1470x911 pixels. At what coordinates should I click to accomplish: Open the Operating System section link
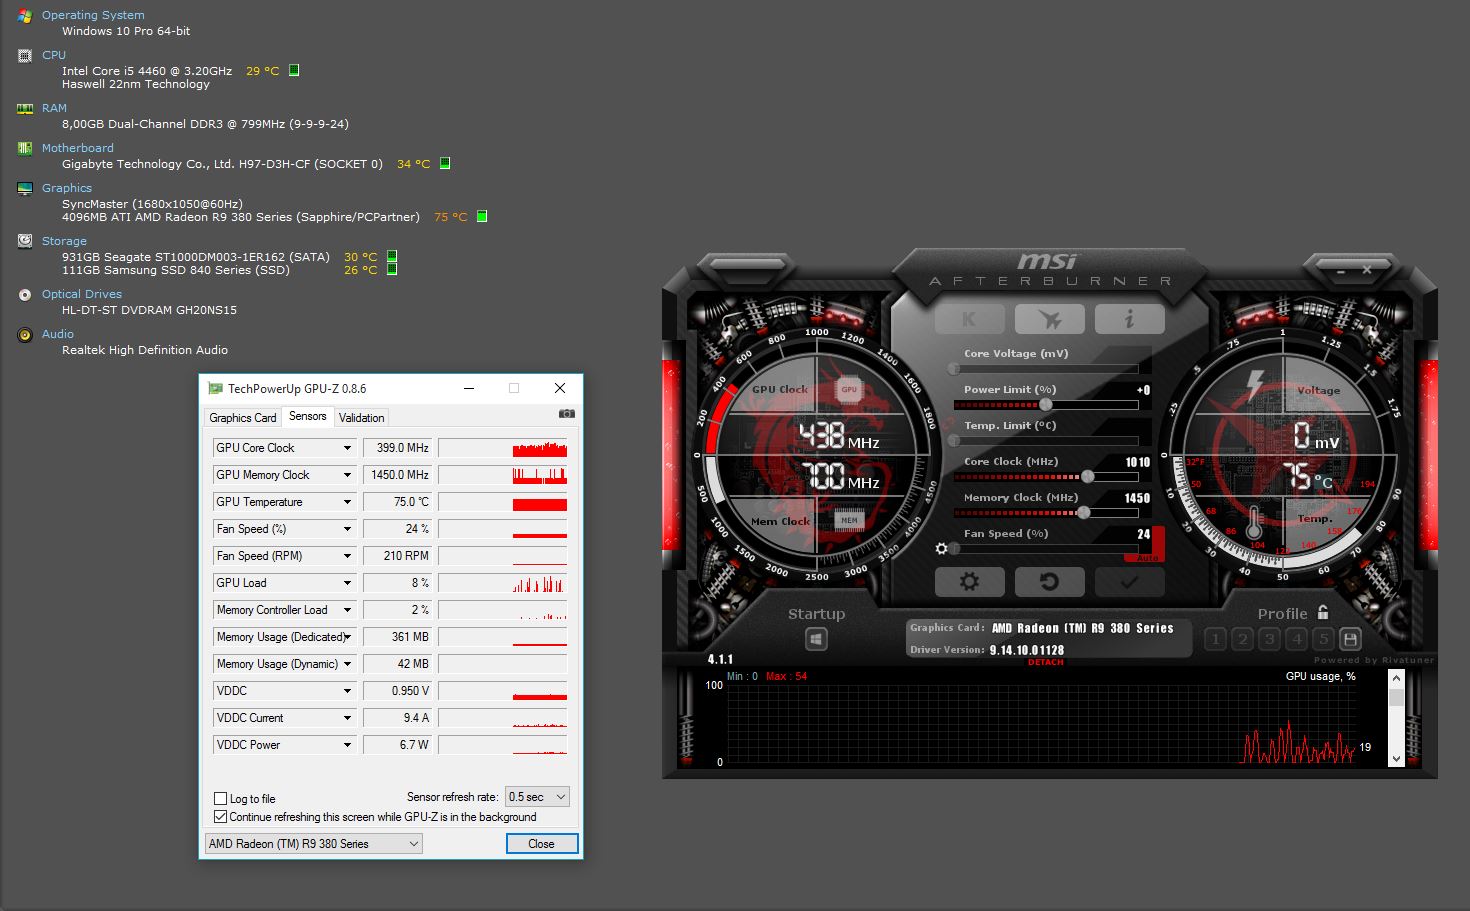93,15
